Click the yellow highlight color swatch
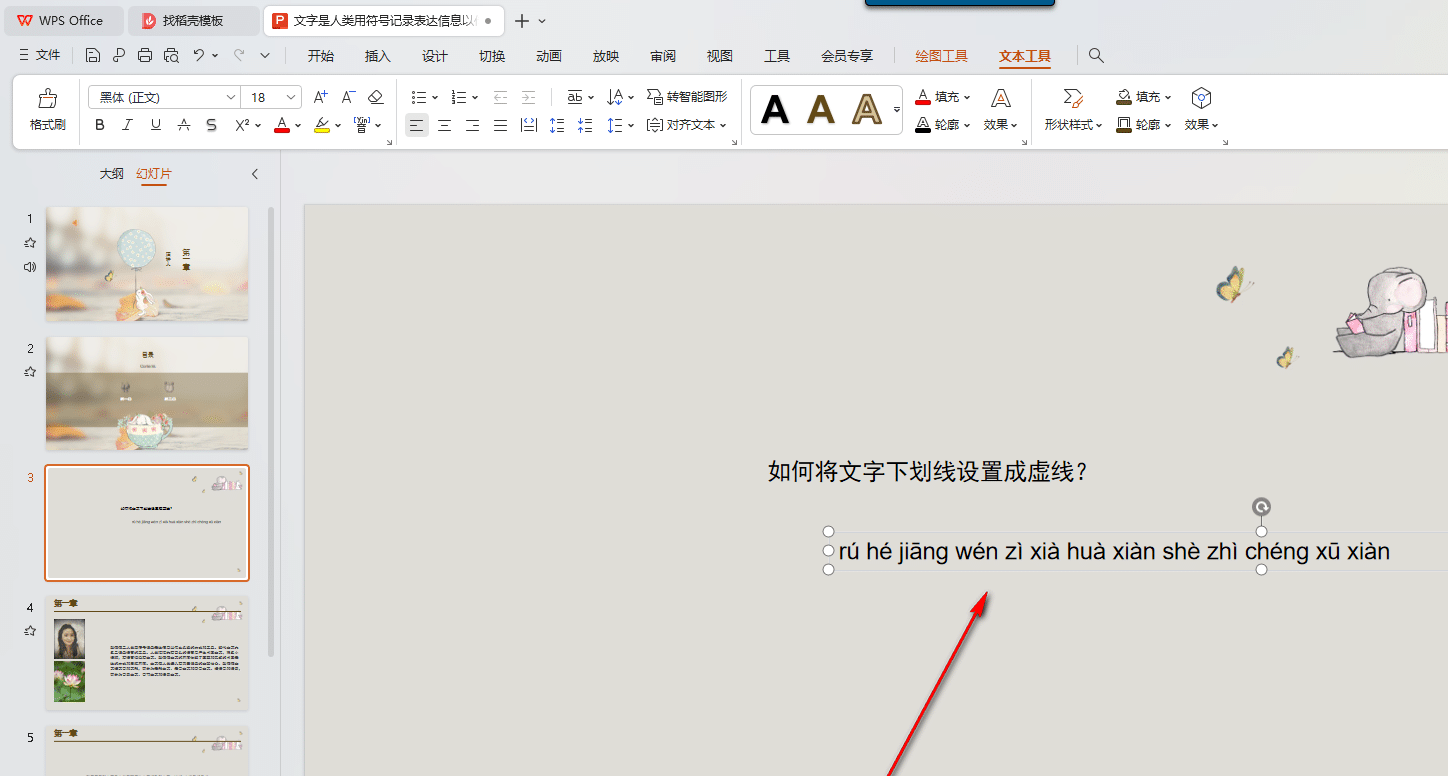 tap(322, 125)
